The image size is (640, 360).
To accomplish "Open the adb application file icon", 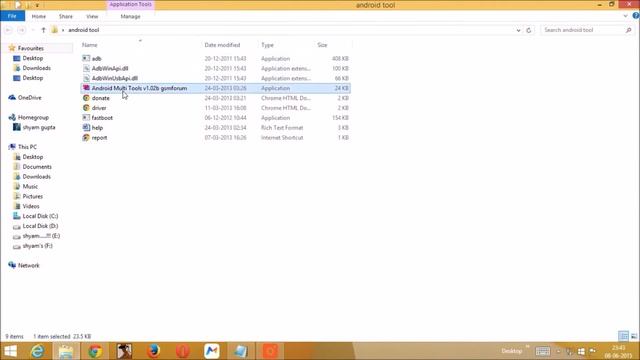I will coord(86,58).
